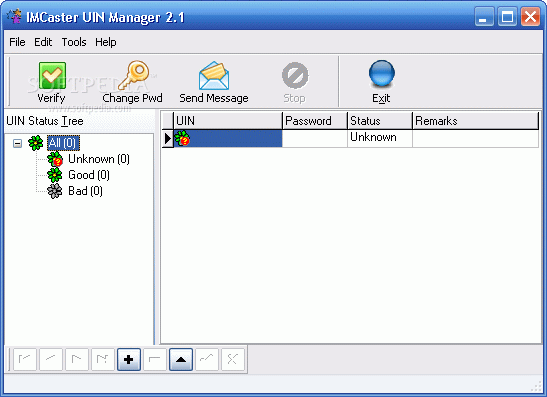Click the plus Insert record navigator button

(x=129, y=359)
